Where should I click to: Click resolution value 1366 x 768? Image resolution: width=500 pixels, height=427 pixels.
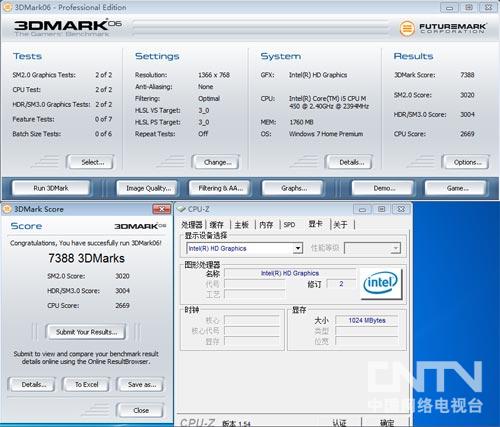click(214, 75)
